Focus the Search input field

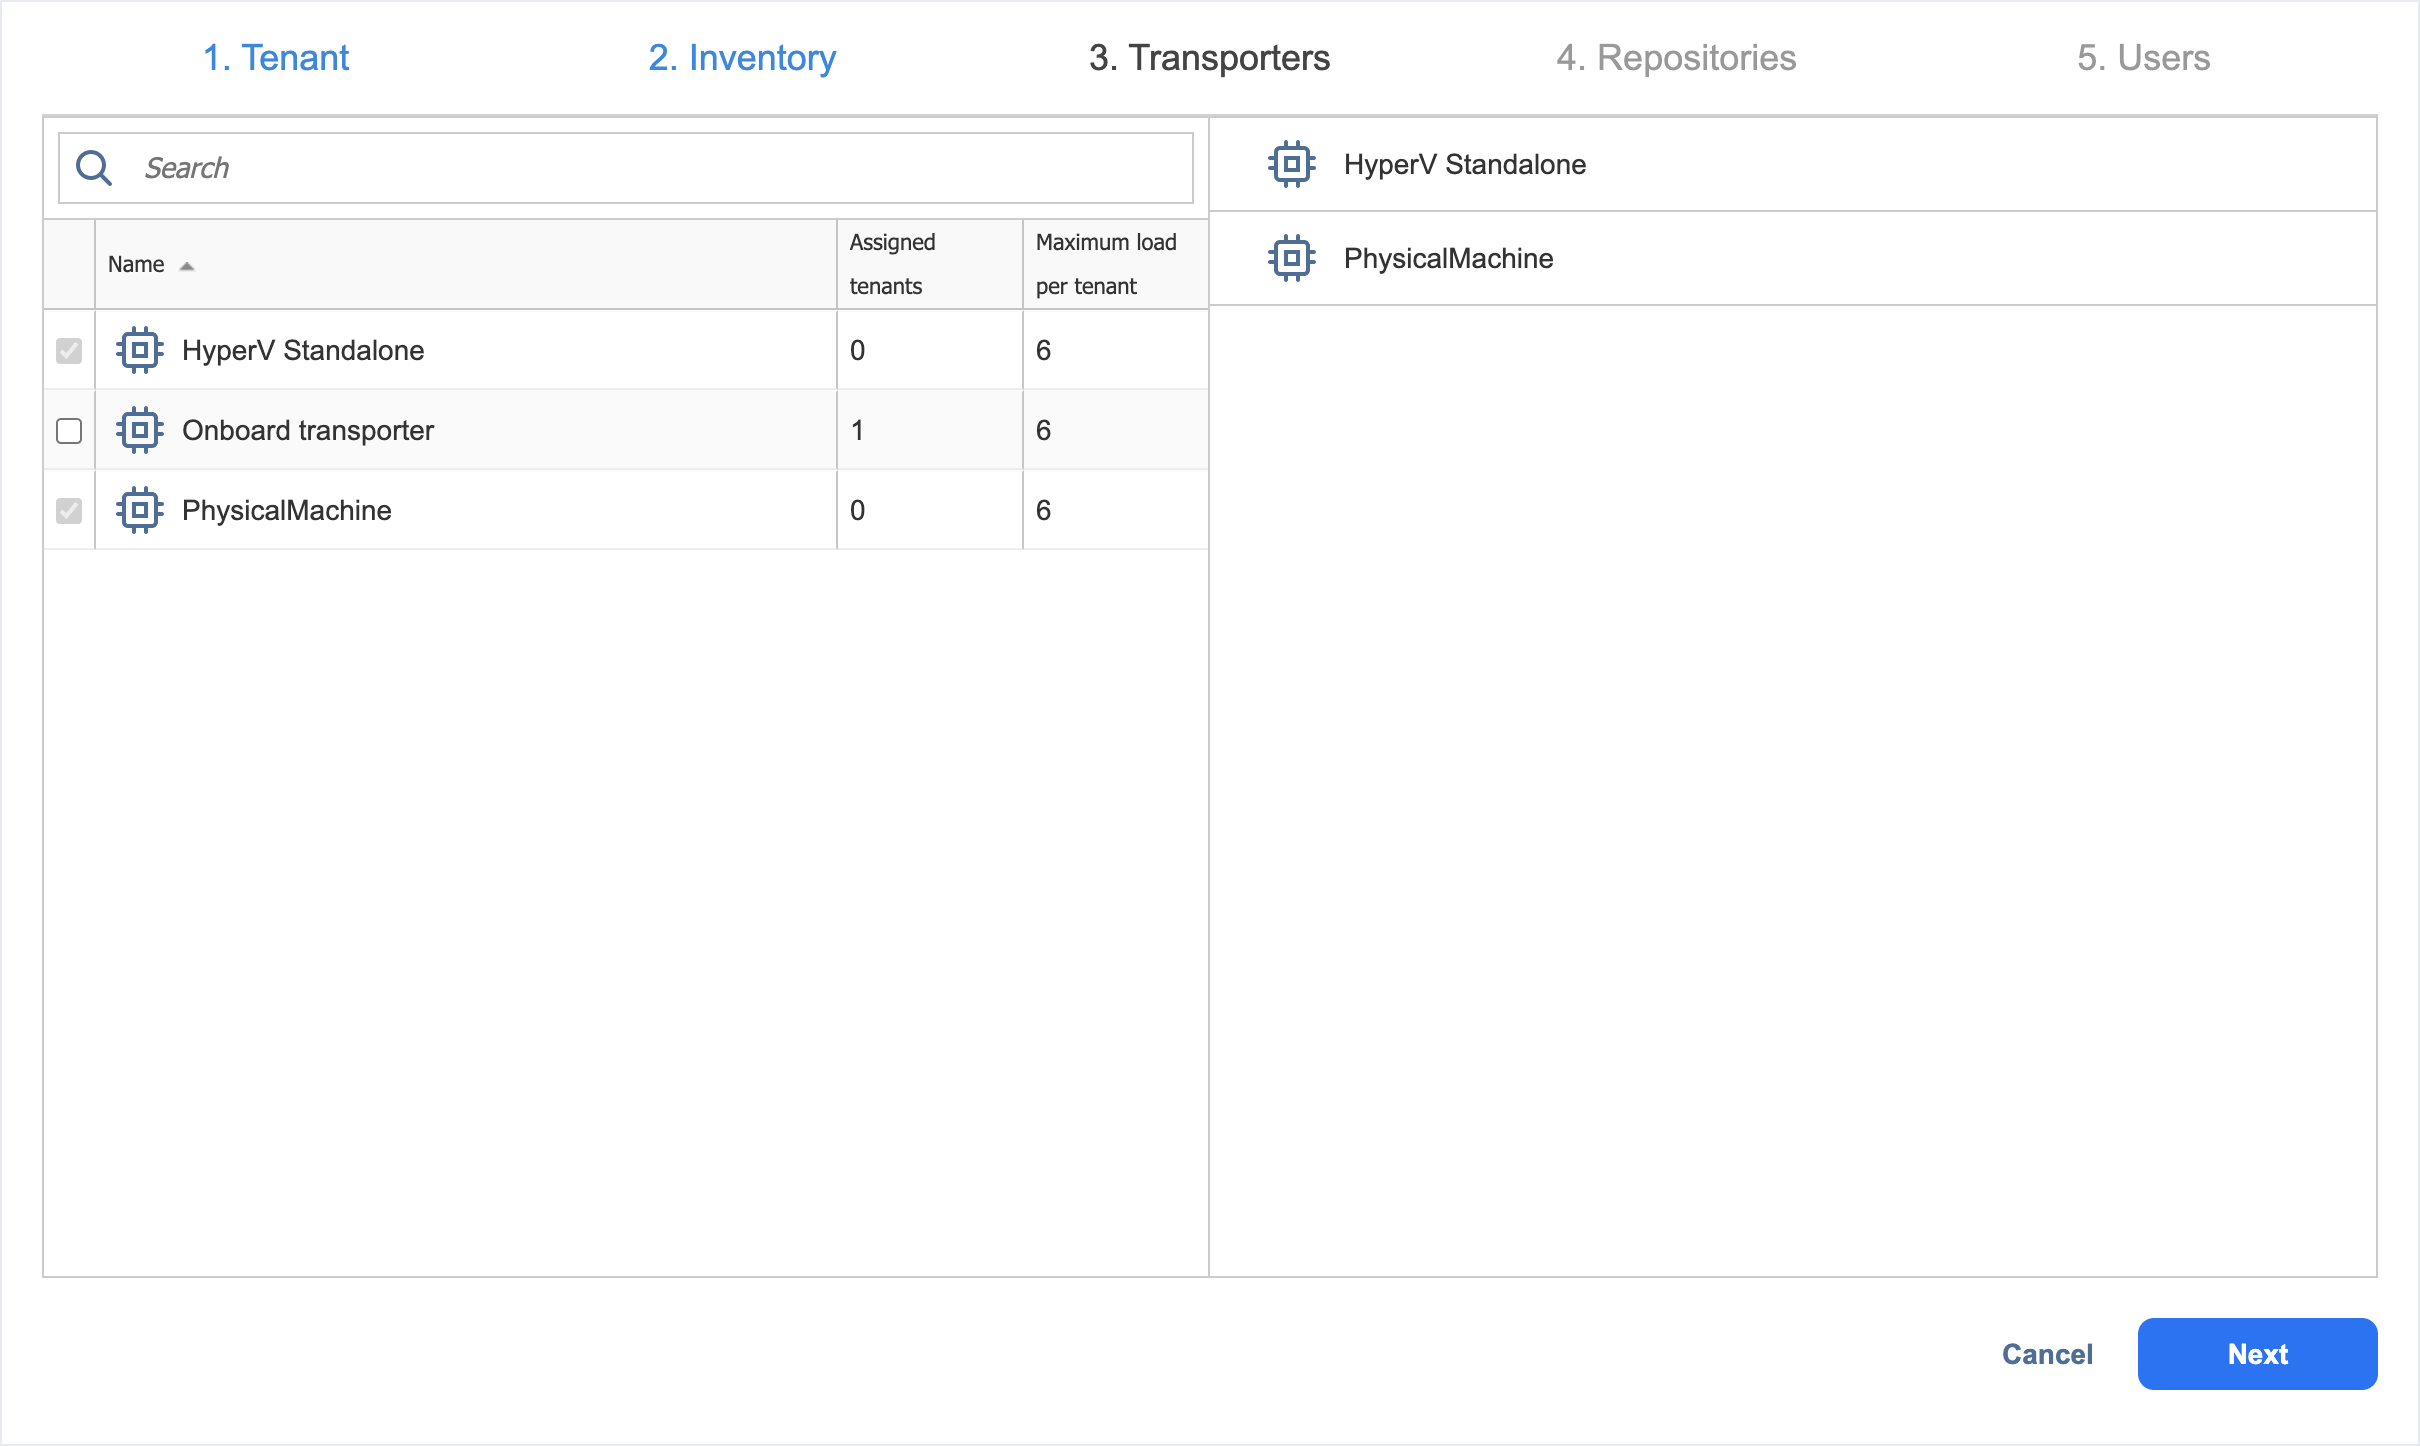pyautogui.click(x=660, y=168)
